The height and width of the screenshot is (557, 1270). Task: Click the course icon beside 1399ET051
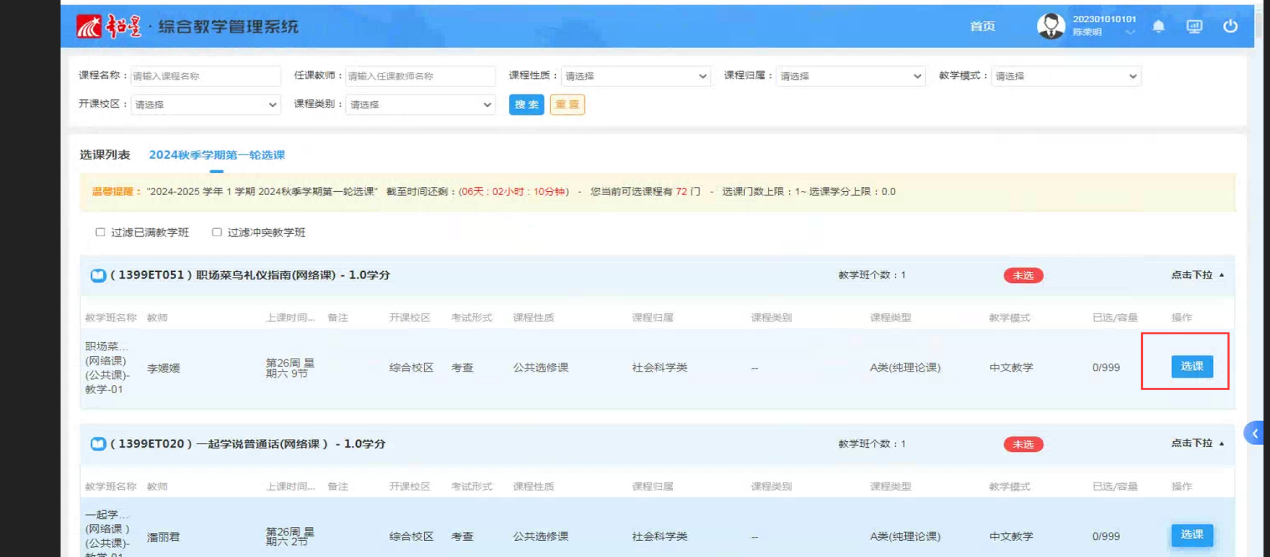click(x=98, y=275)
